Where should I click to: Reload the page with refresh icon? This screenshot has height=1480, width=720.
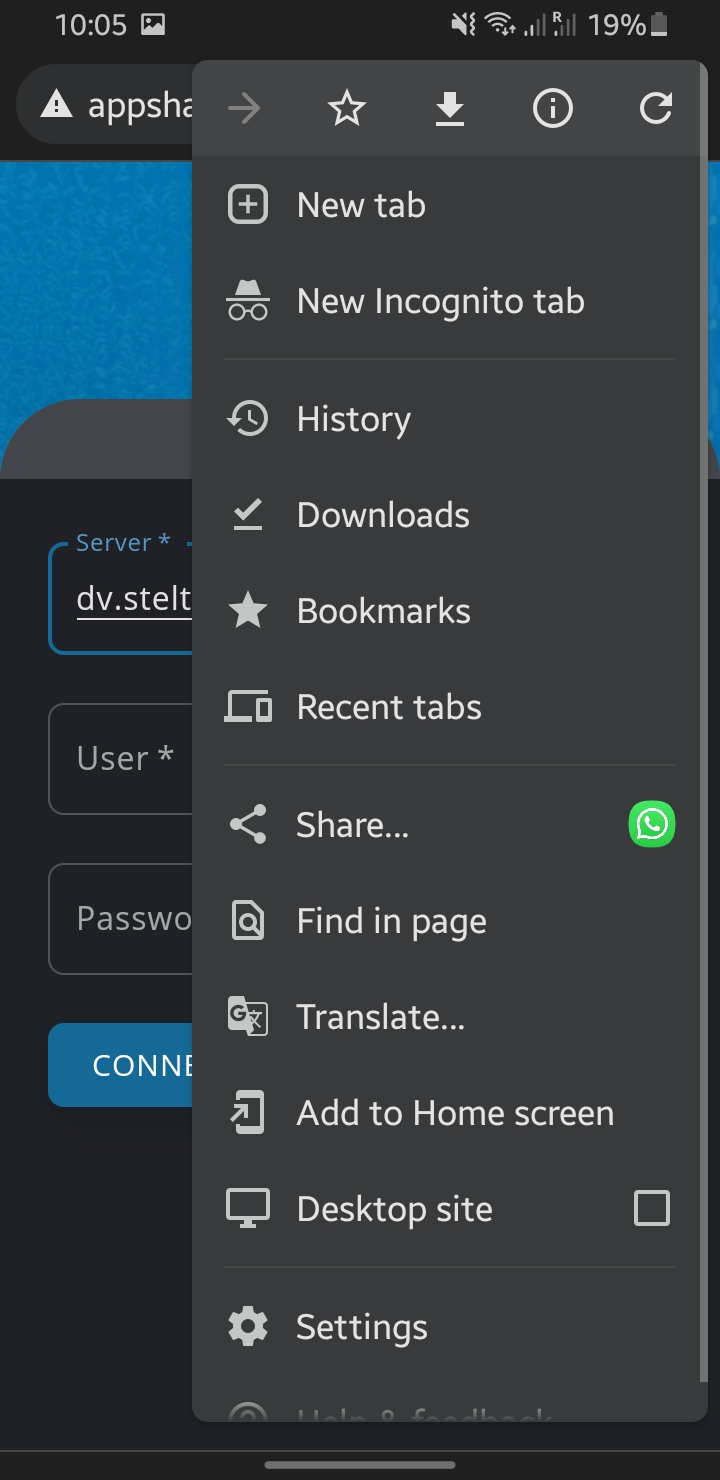(x=655, y=108)
